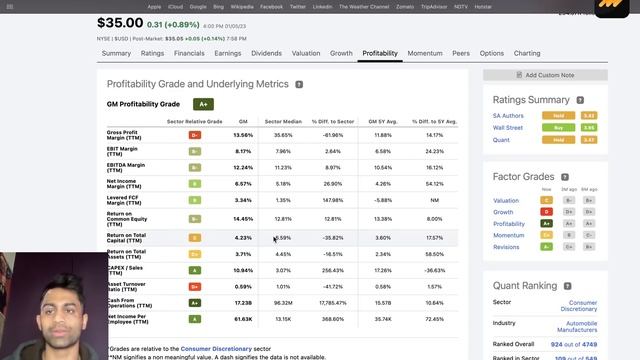The height and width of the screenshot is (360, 640).
Task: Select GM value 13.56% for Gross Profit Margin
Action: coord(243,135)
